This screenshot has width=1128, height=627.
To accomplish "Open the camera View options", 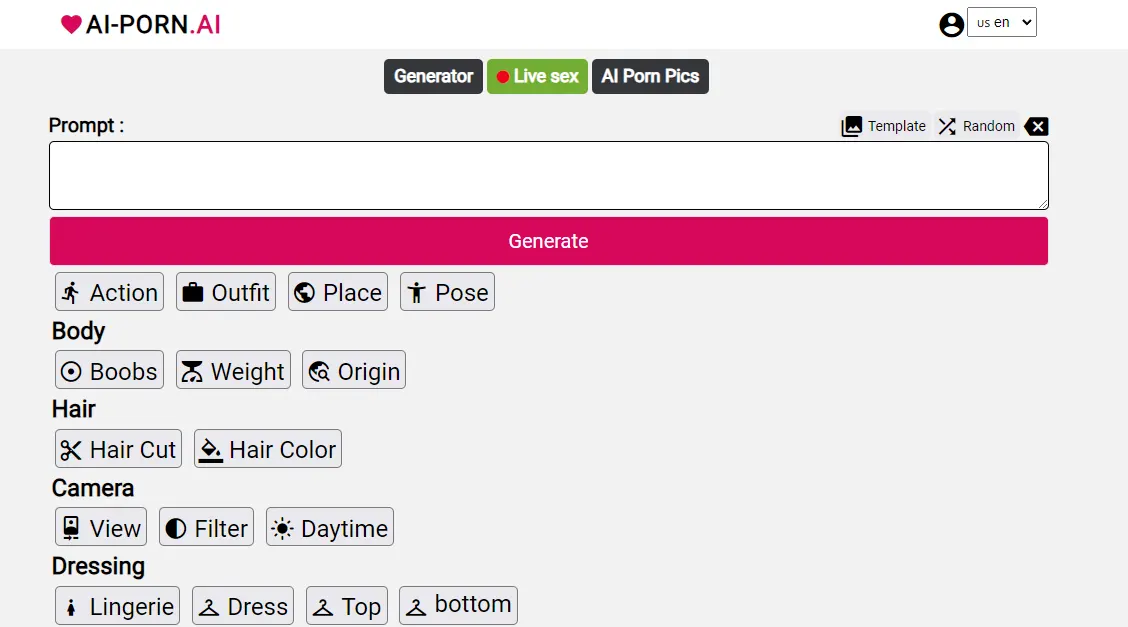I will 100,528.
